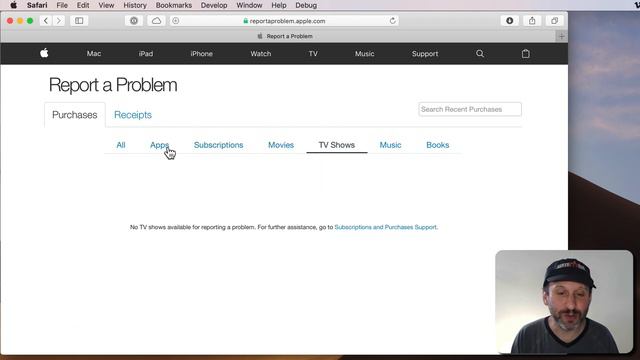This screenshot has height=360, width=640.
Task: Go to Watch in Apple navigation
Action: click(261, 53)
